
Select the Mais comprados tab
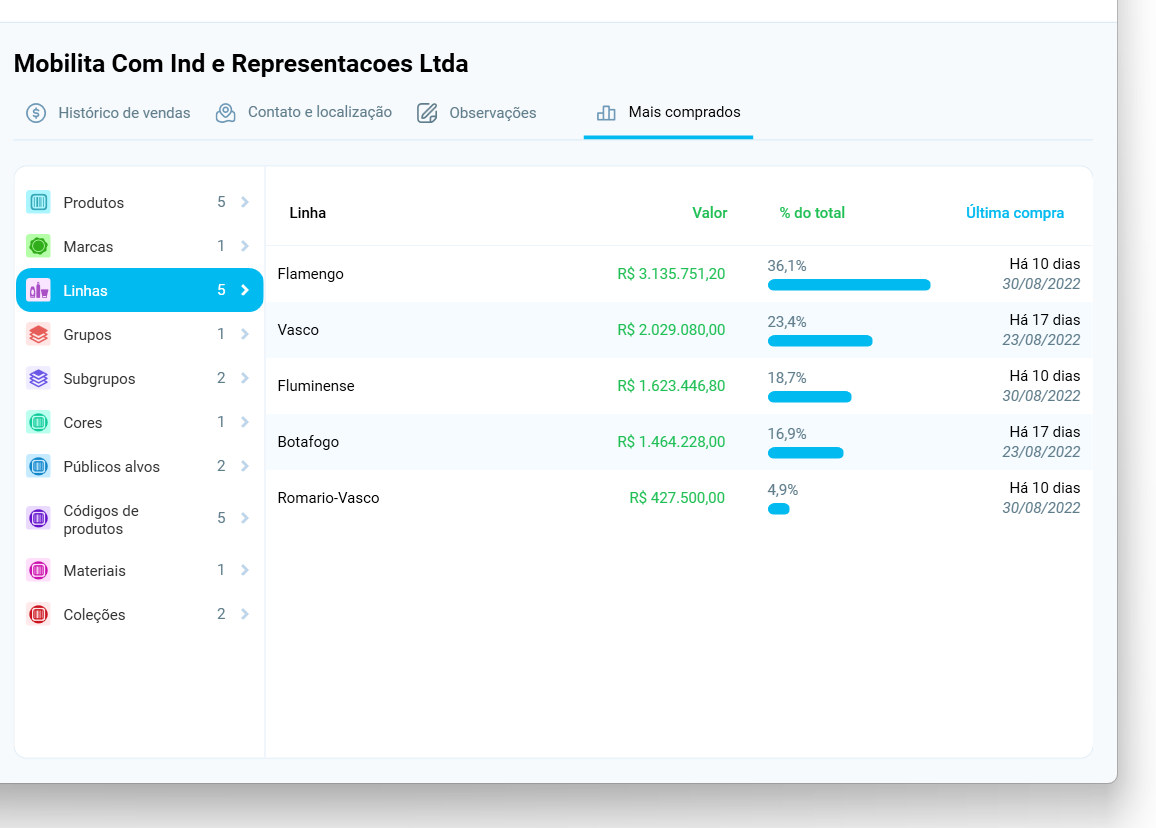coord(668,113)
